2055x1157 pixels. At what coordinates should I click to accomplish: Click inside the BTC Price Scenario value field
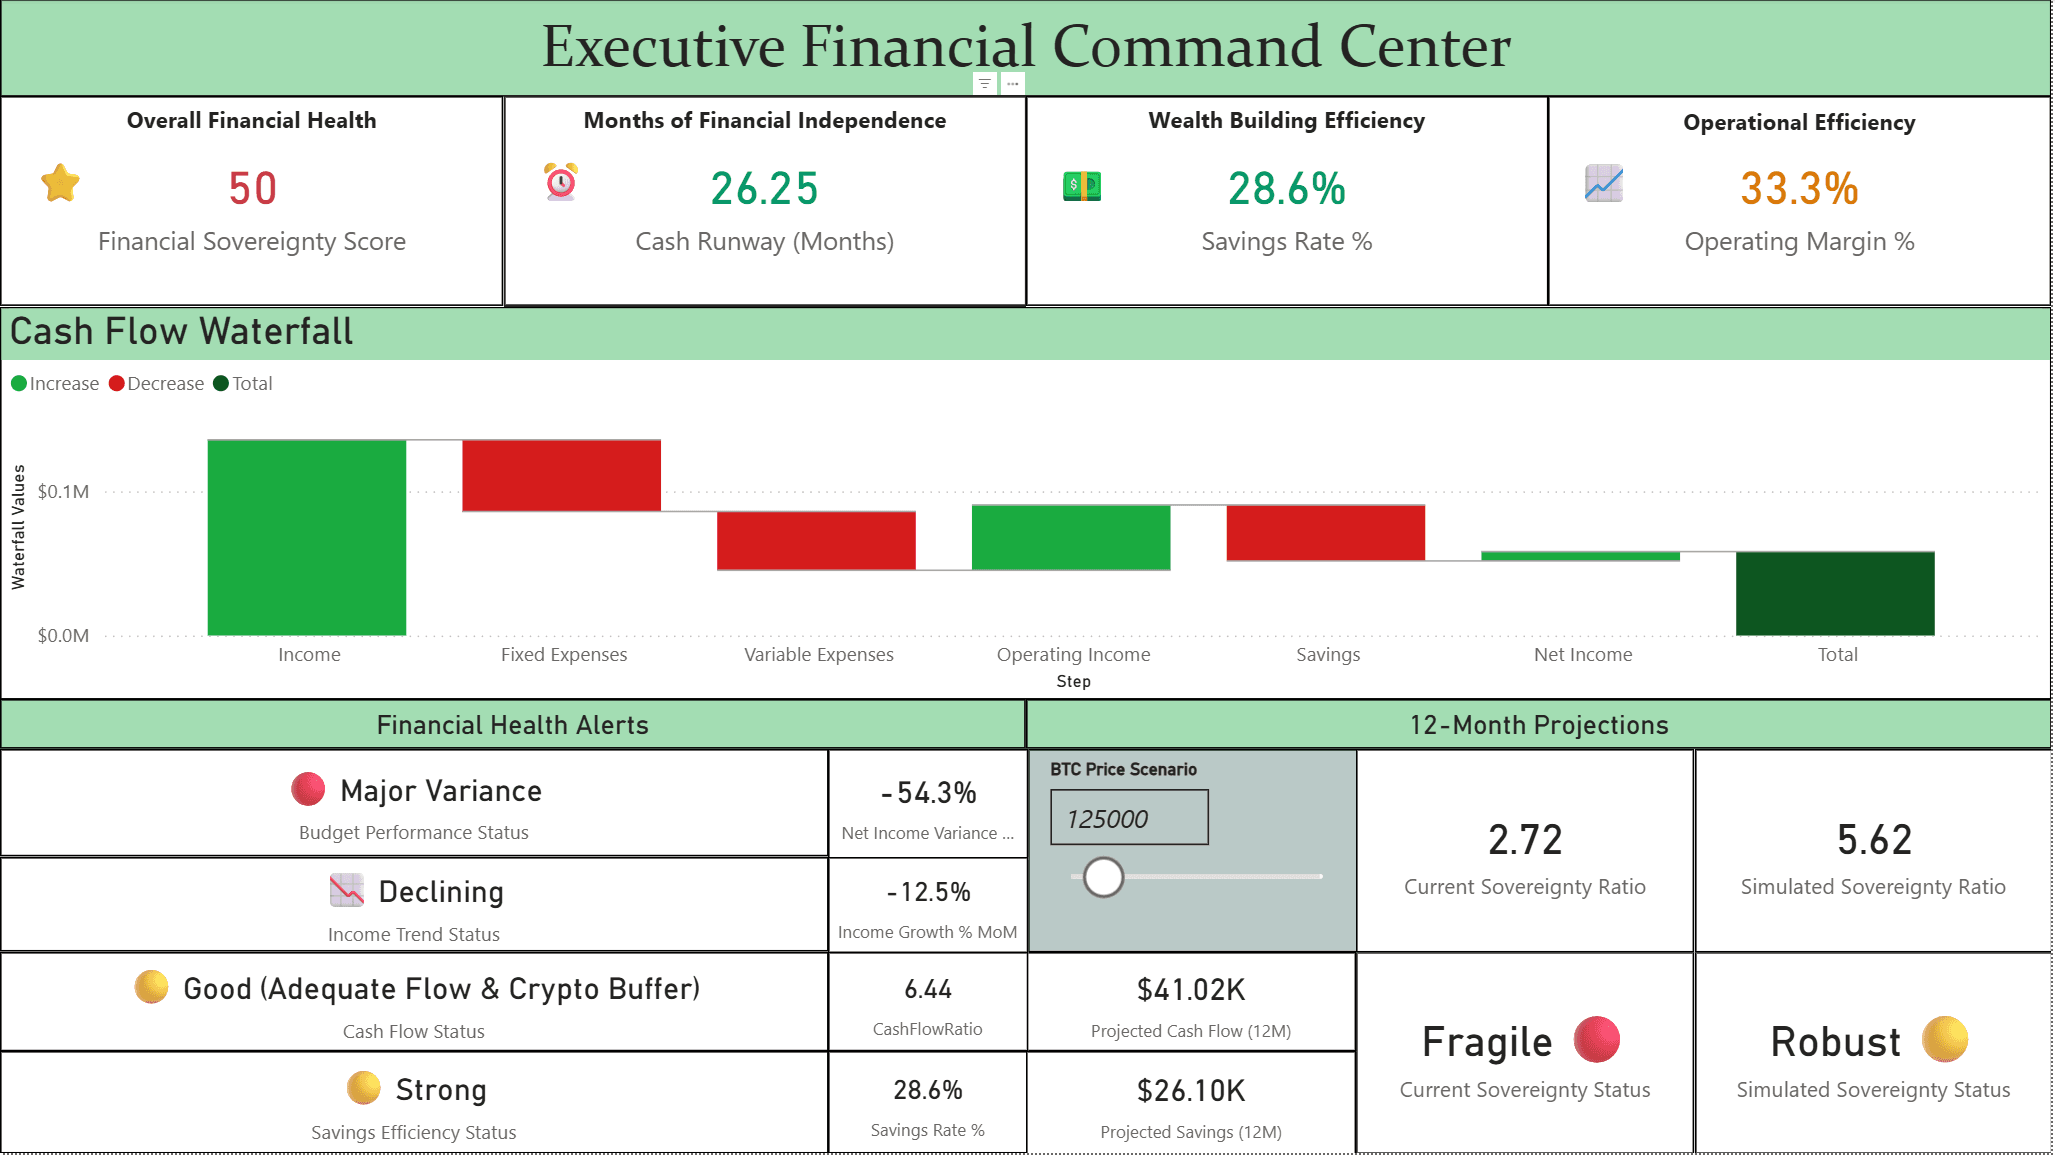[1128, 817]
